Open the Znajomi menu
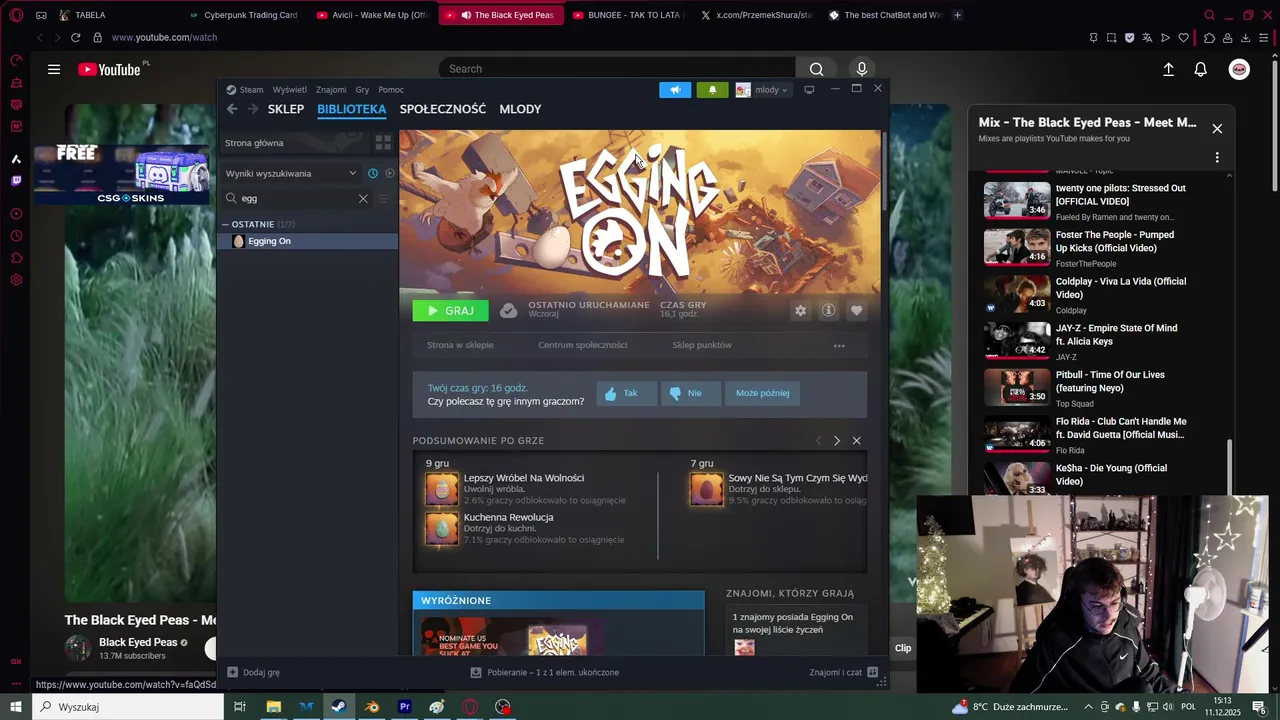1280x720 pixels. (x=331, y=90)
